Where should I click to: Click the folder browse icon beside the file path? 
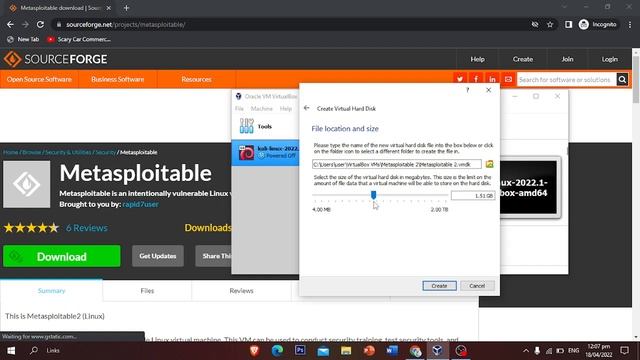coord(489,164)
